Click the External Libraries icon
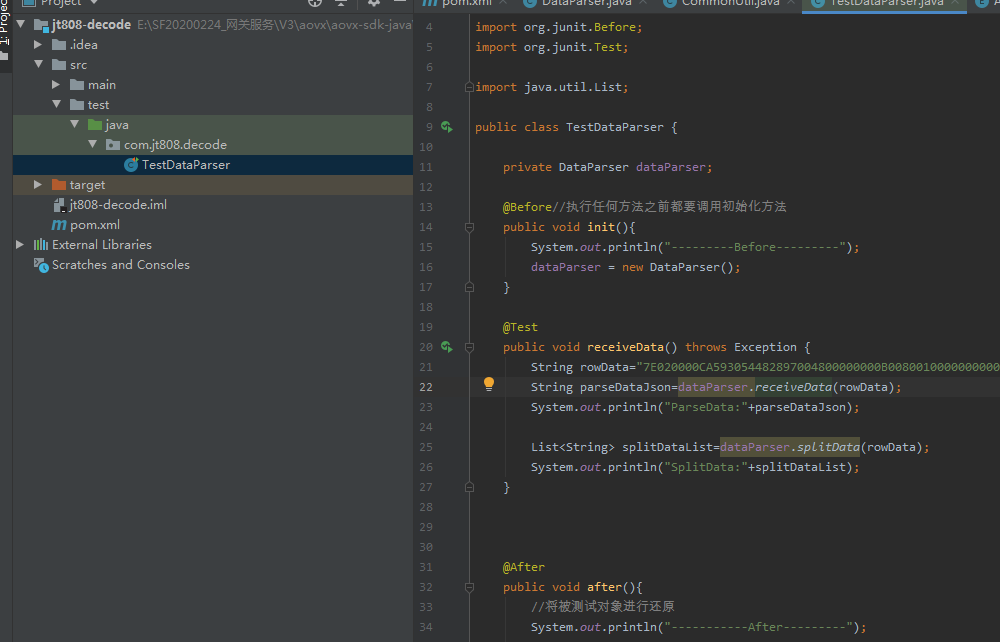 41,245
